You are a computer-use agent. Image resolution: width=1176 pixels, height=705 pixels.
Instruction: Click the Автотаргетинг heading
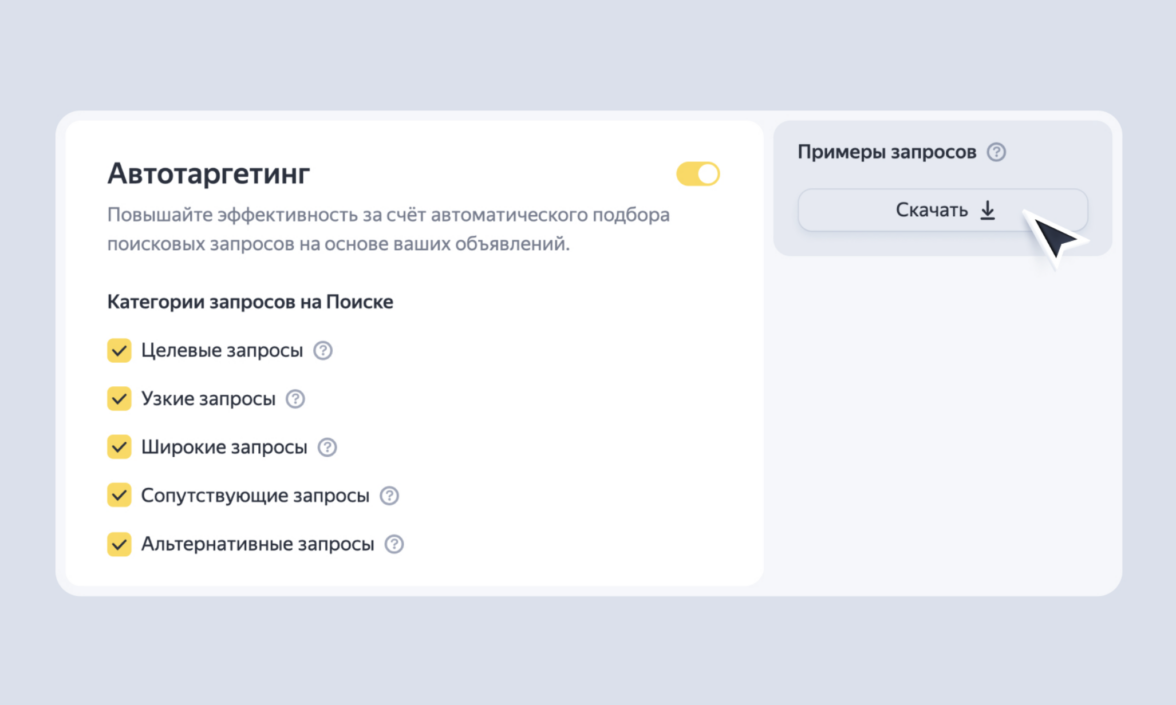(x=209, y=174)
